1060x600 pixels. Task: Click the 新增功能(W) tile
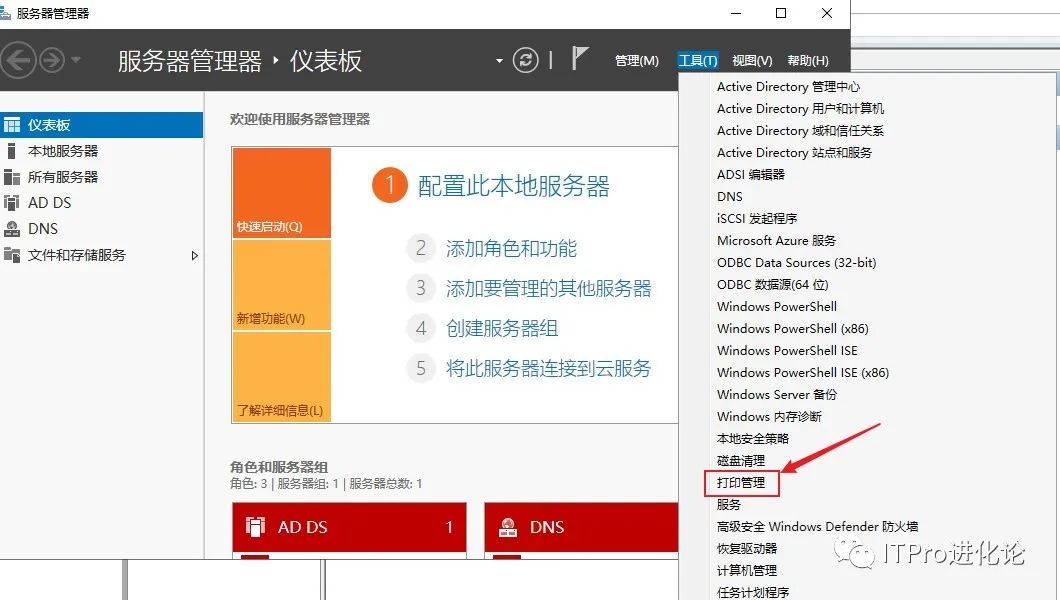click(x=282, y=285)
